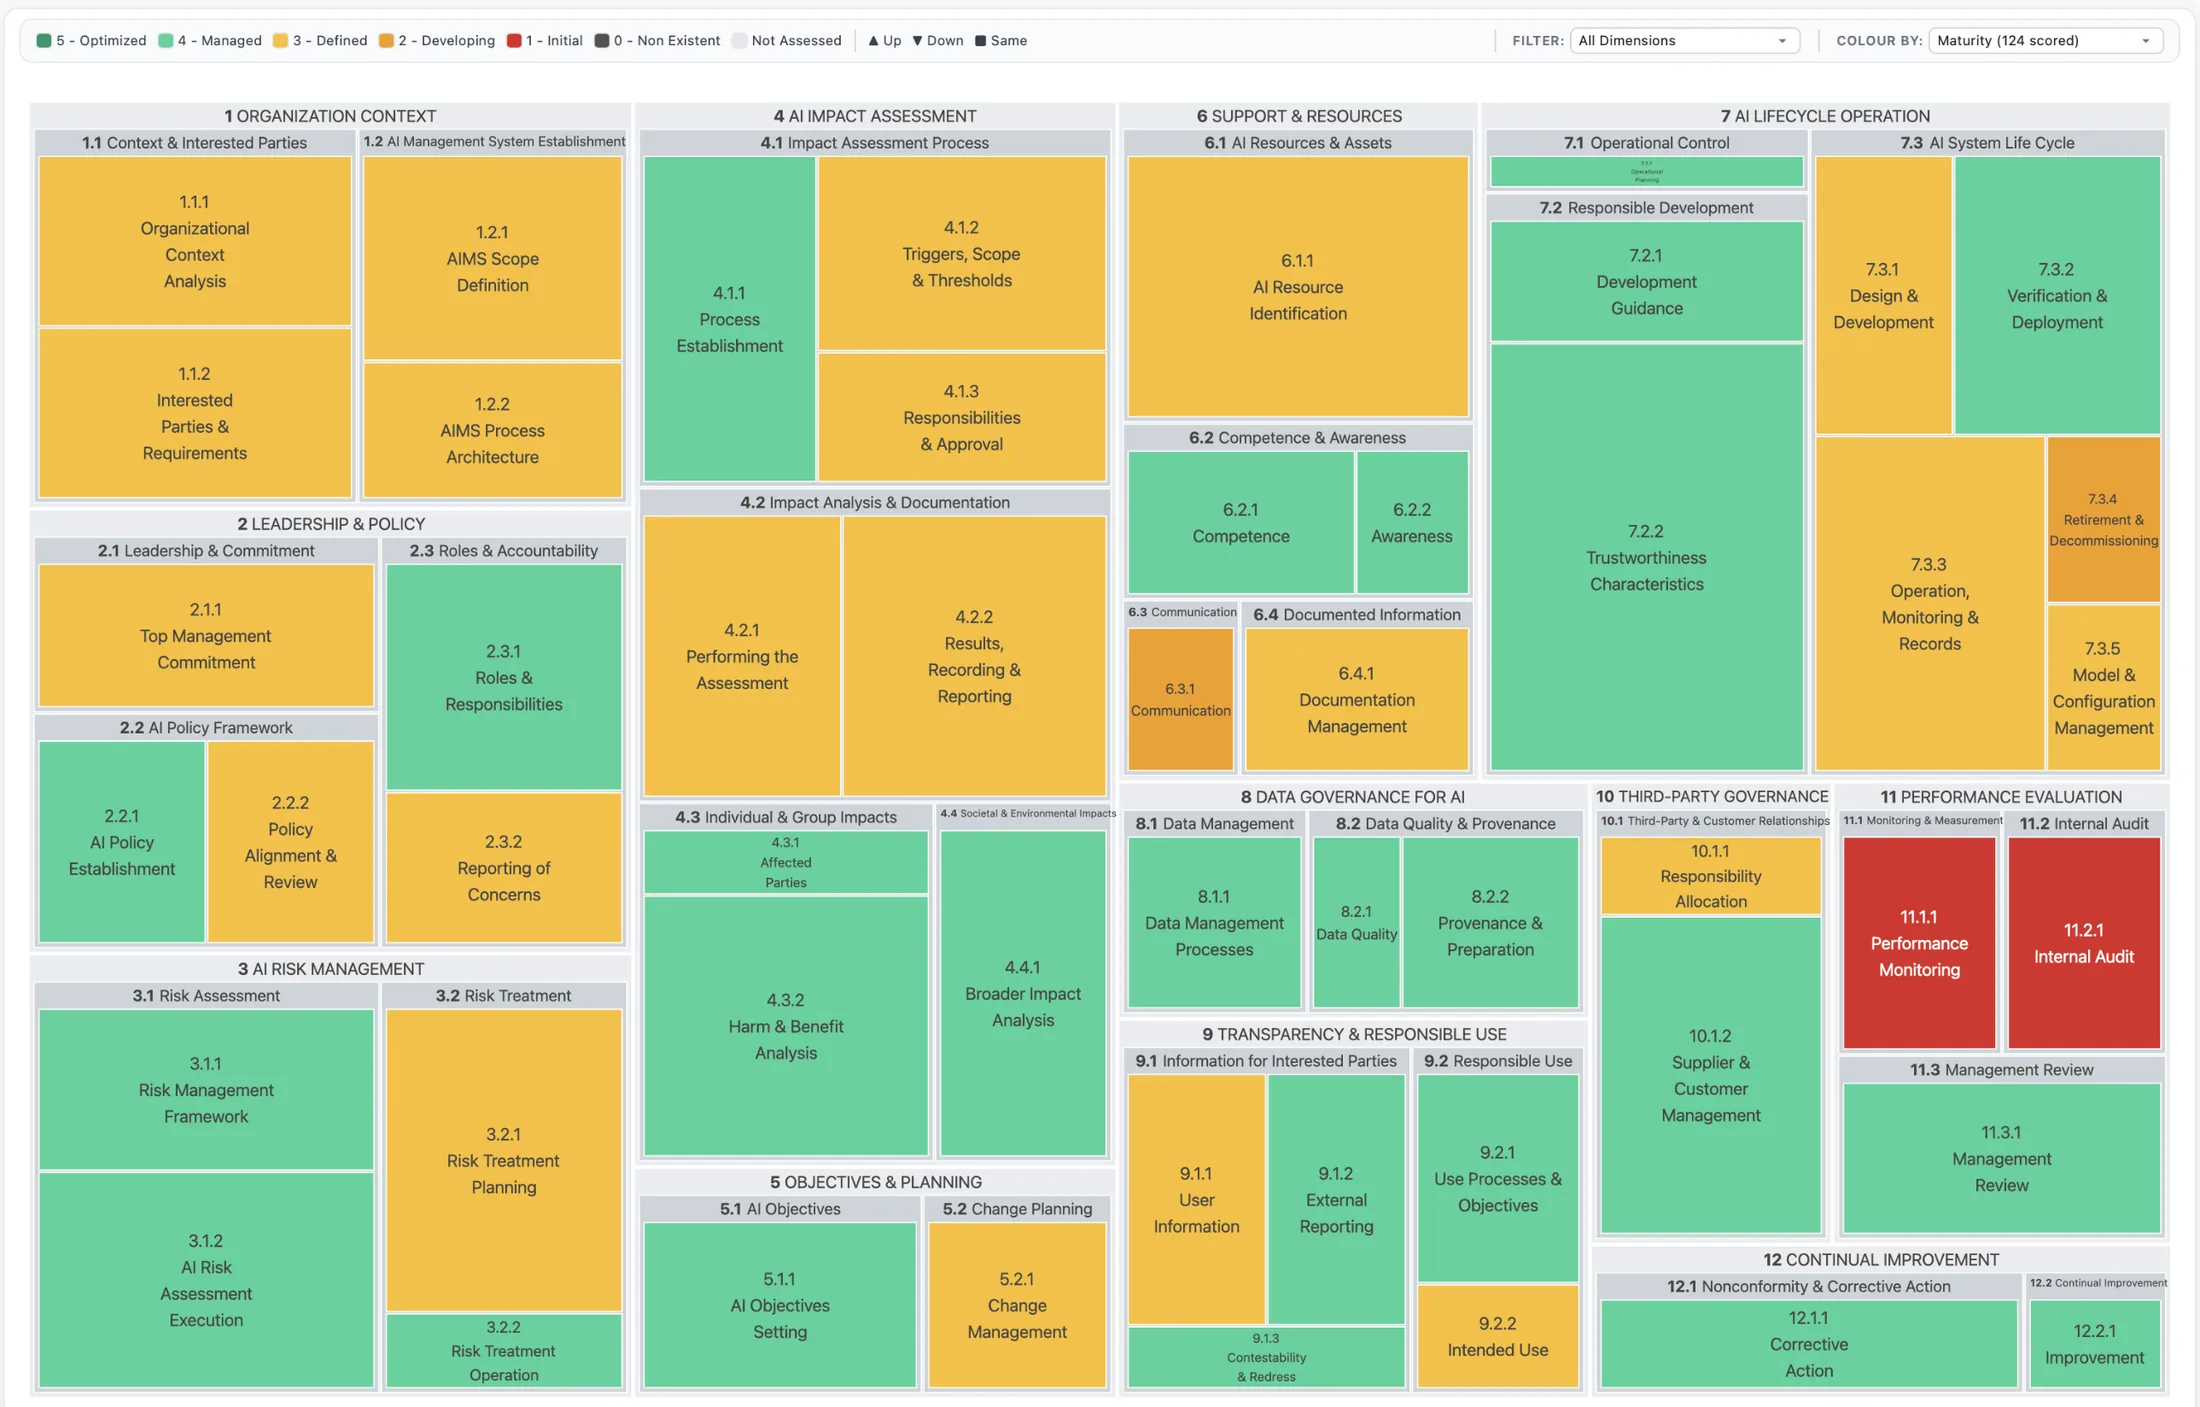Open tile 6.1.1 AI Resource Identification

1298,287
